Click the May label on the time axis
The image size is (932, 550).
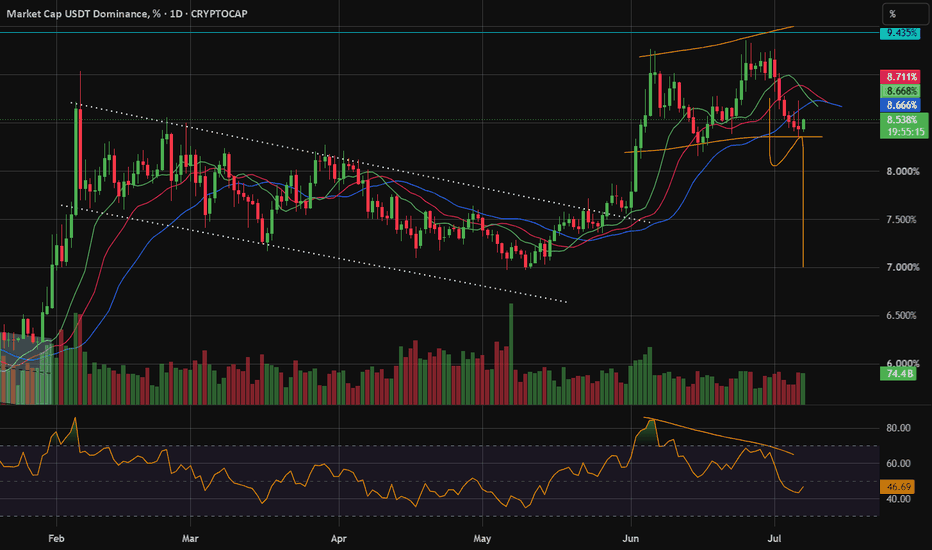tap(482, 539)
